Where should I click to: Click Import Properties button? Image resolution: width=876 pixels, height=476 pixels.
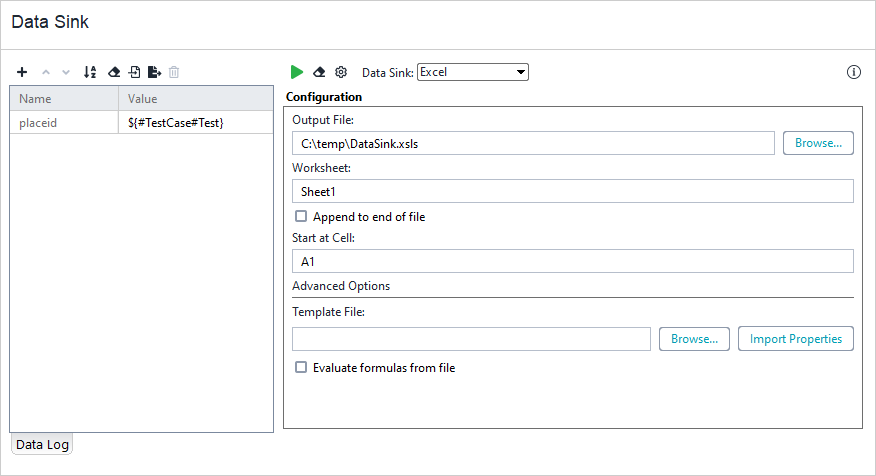coord(796,339)
